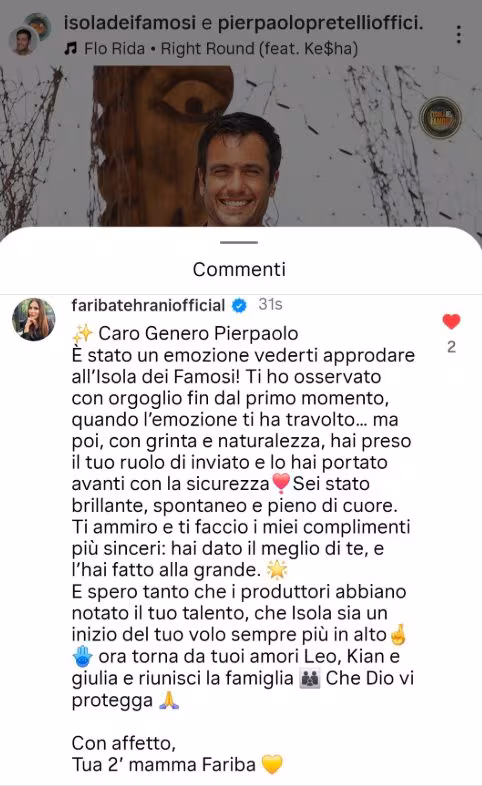Open the faribatehraniofficial username link
482x786 pixels.
pyautogui.click(x=148, y=305)
